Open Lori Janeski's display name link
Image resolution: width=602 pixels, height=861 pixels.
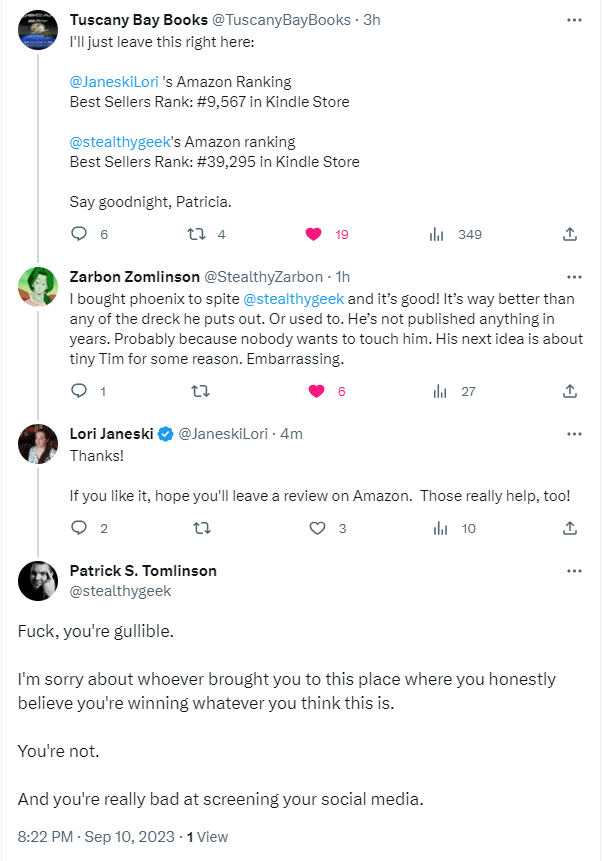click(112, 433)
